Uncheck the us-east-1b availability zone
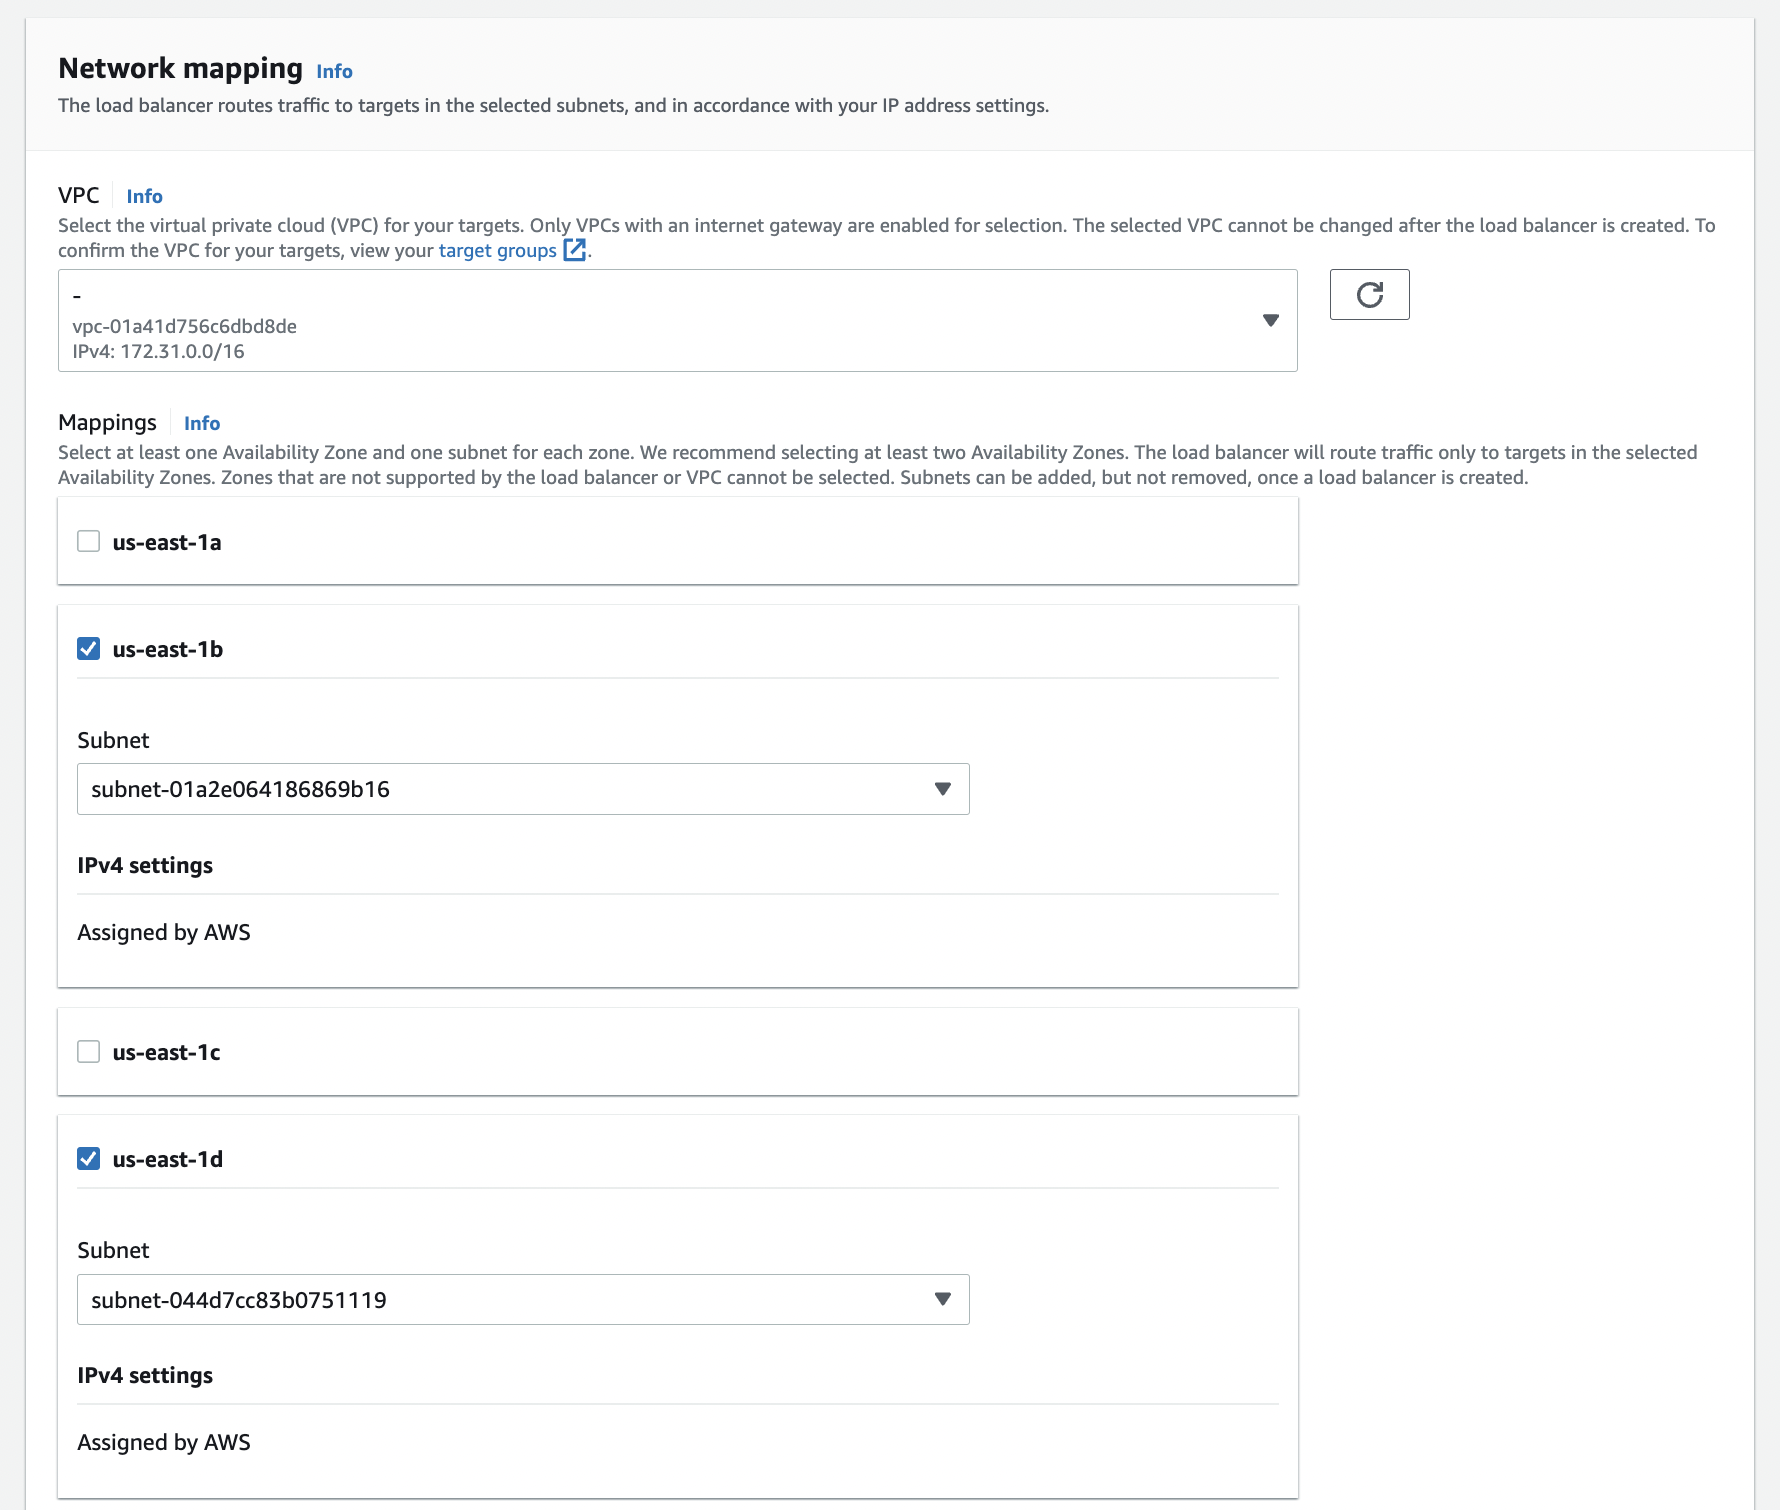This screenshot has width=1780, height=1510. point(89,649)
